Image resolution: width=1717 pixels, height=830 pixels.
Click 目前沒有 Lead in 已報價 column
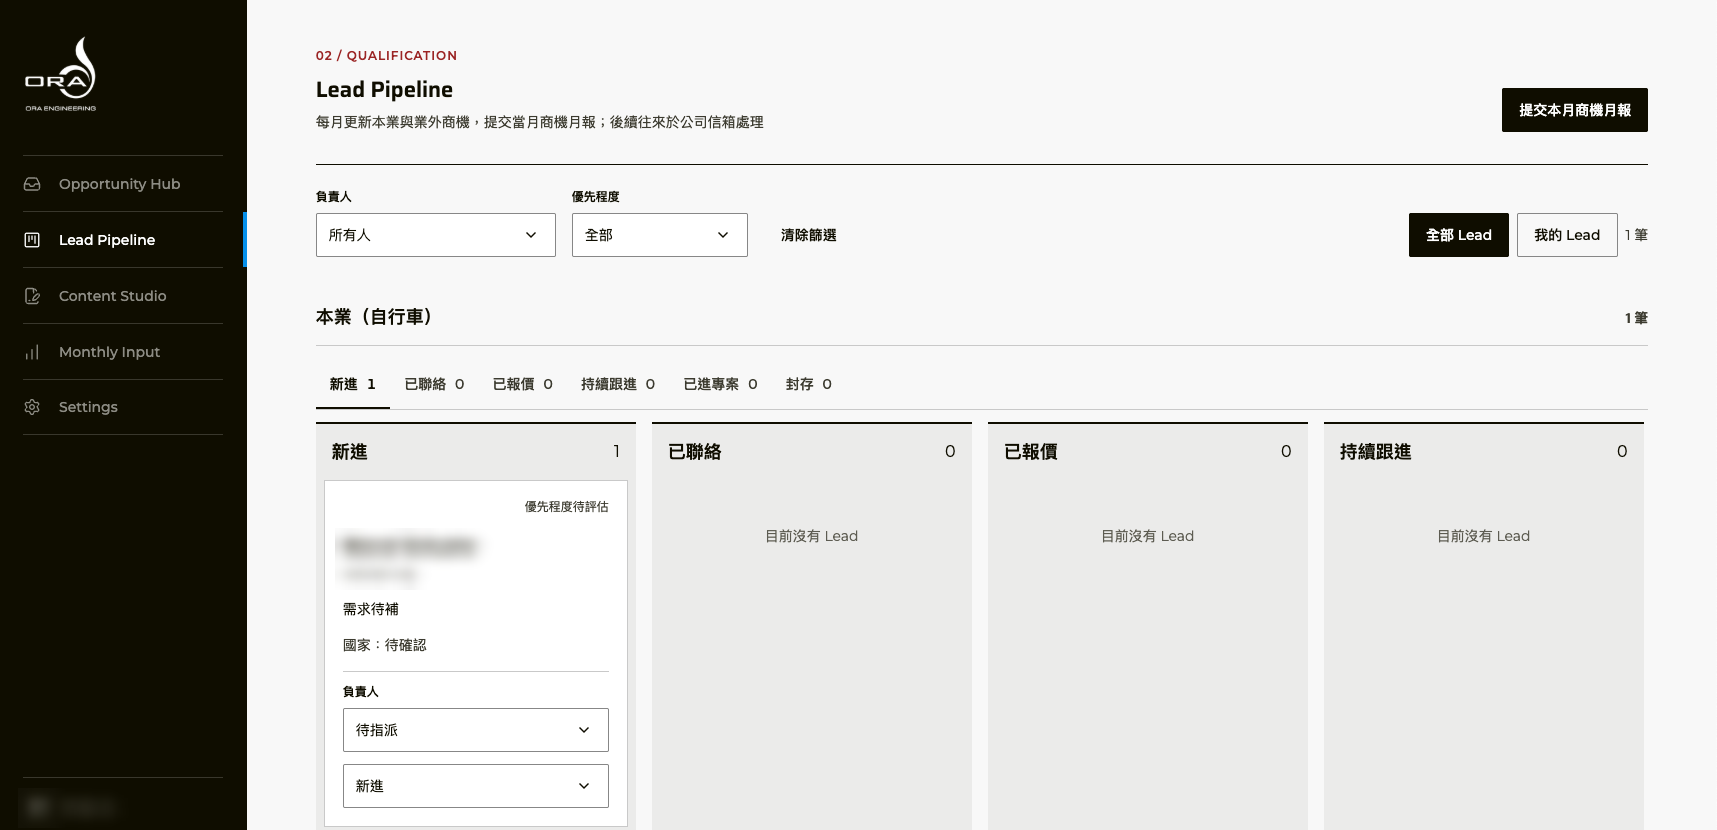(x=1148, y=536)
